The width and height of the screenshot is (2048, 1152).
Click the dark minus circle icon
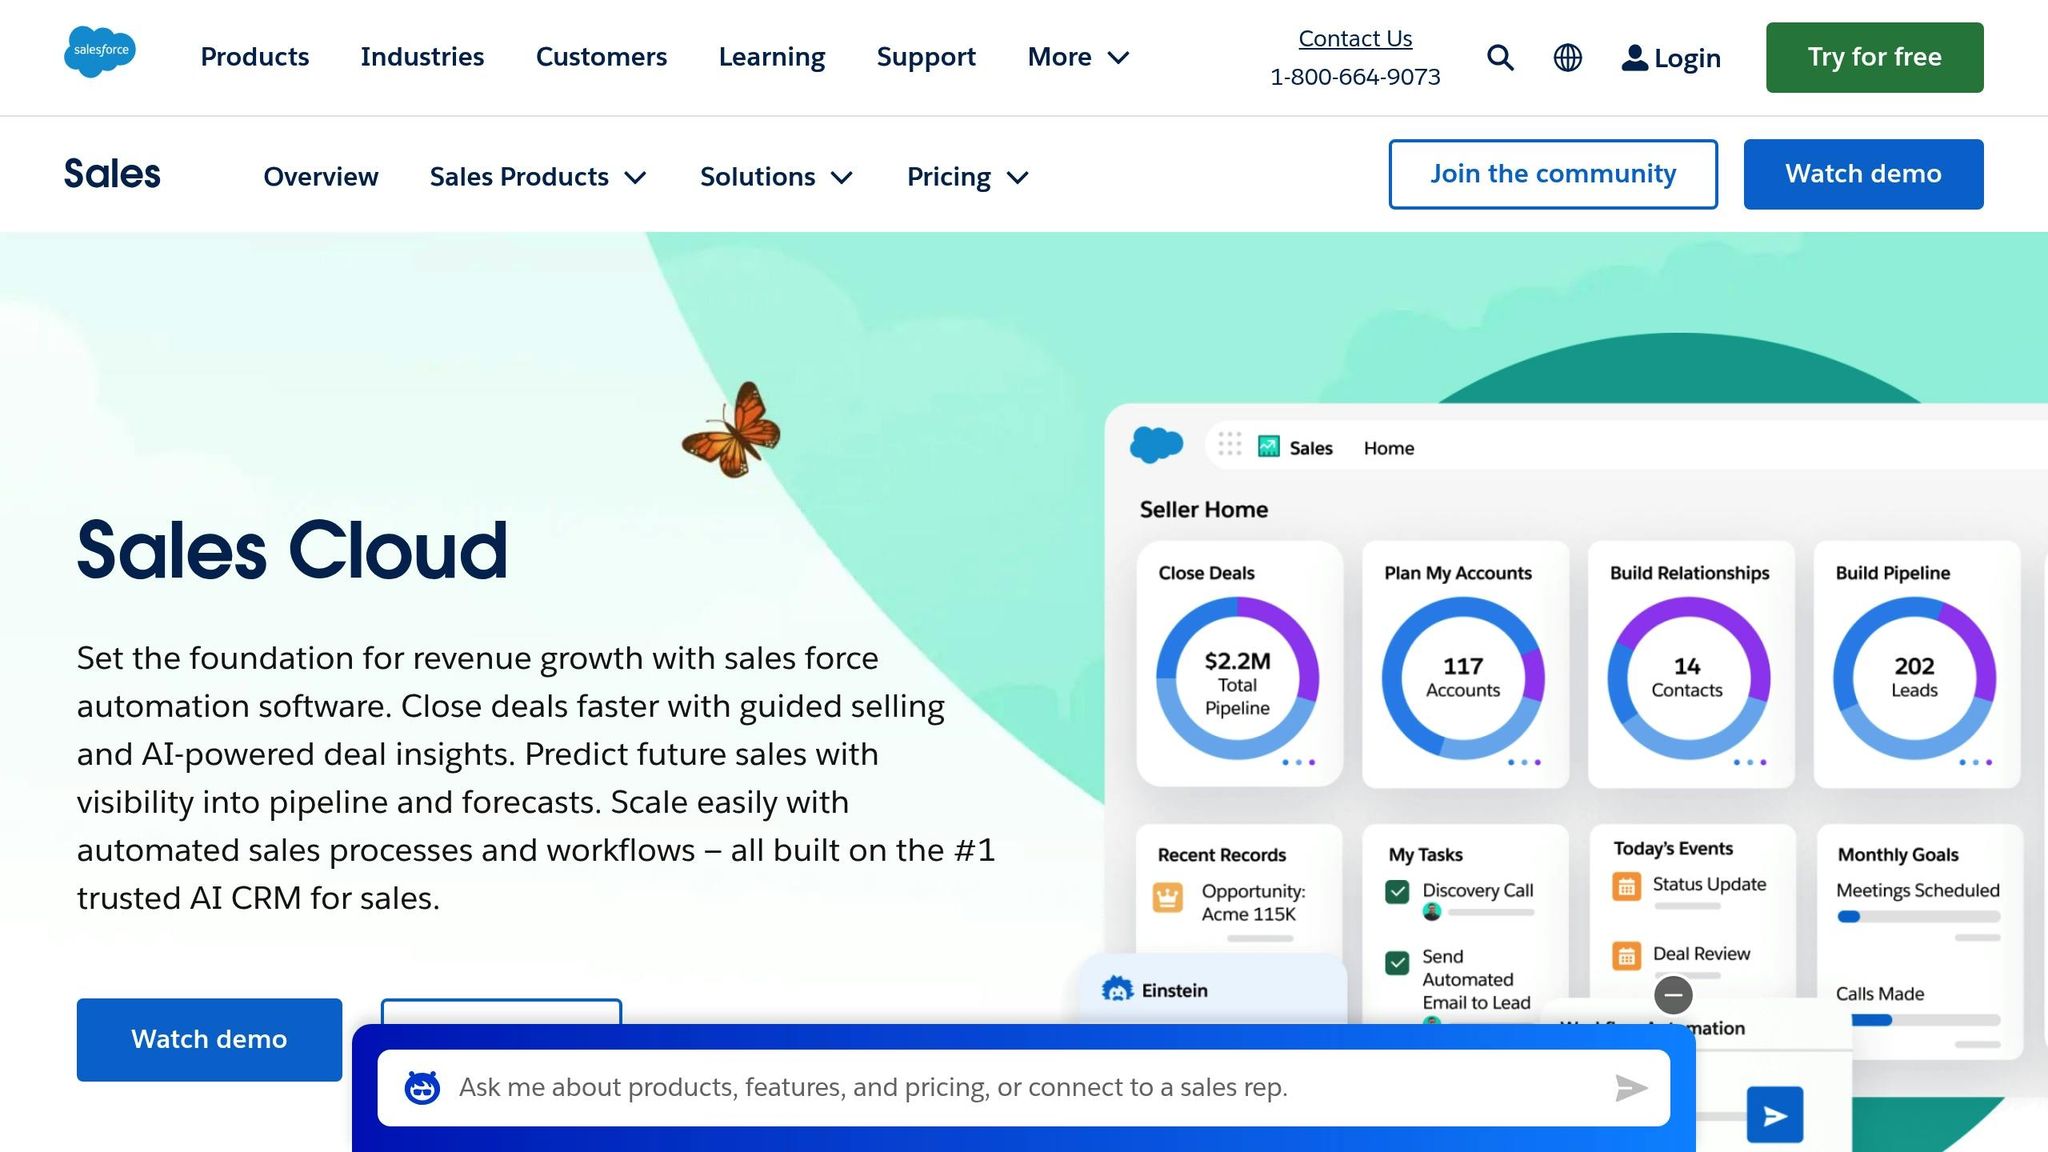(1673, 995)
